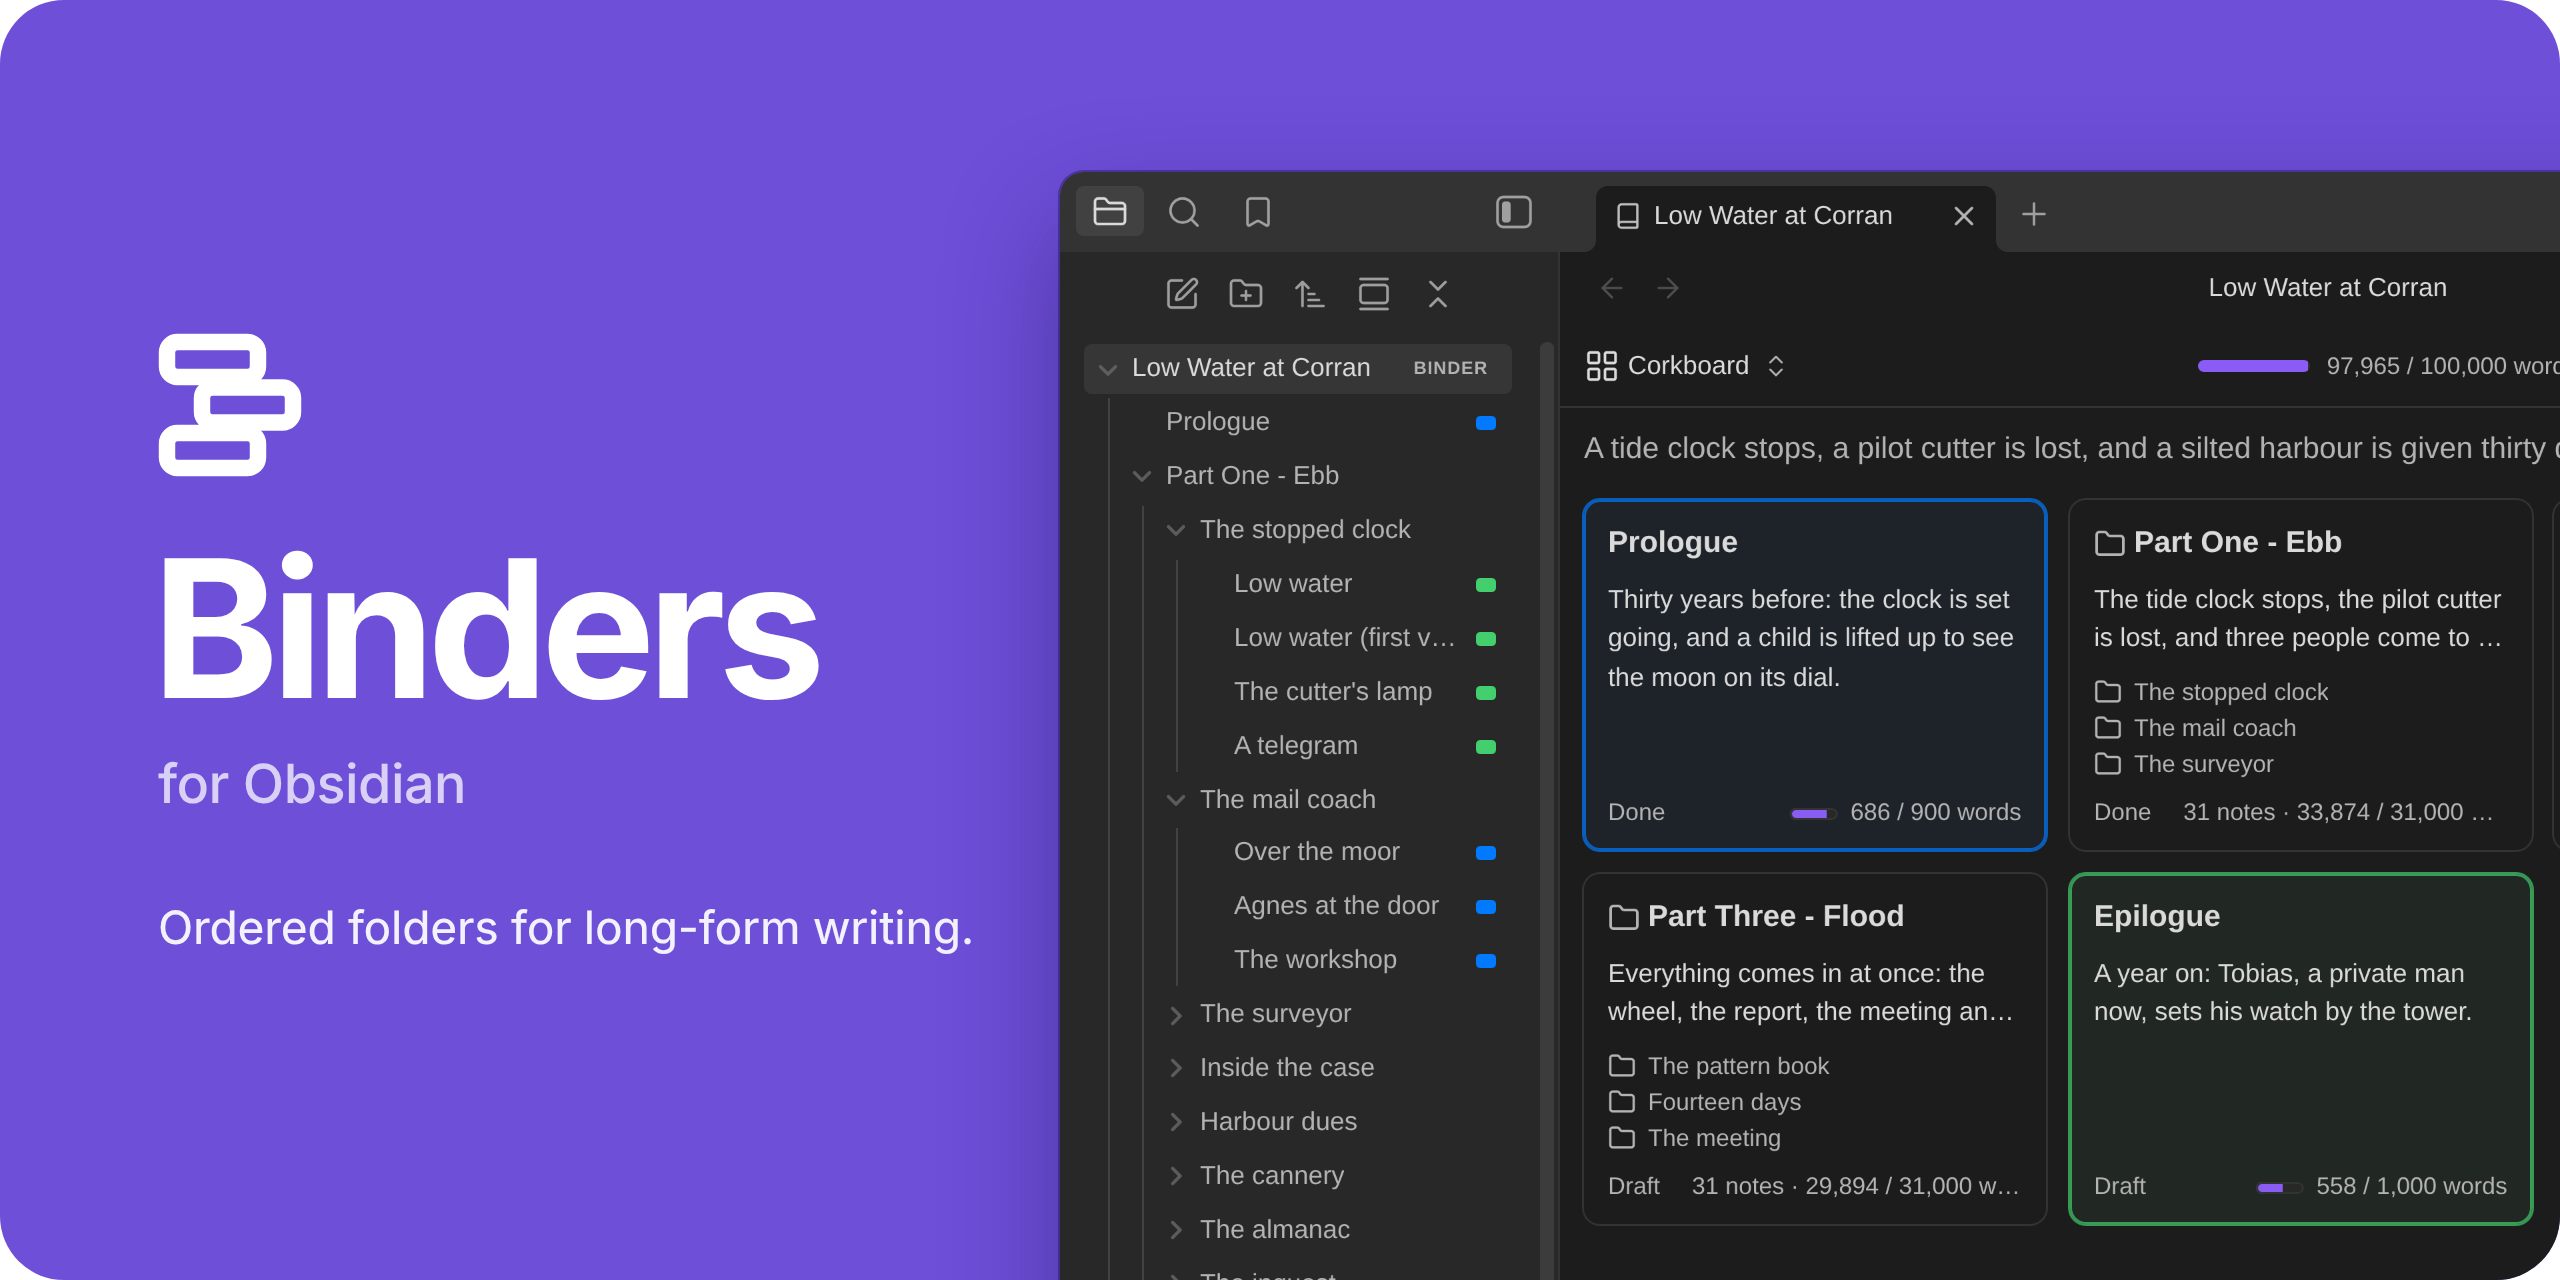Collapse The mail coach folder

pyautogui.click(x=1176, y=800)
